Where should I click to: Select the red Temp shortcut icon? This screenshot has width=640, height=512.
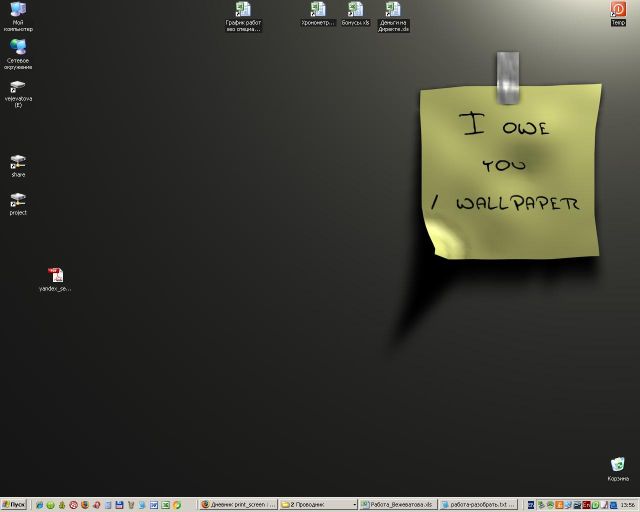(x=618, y=14)
